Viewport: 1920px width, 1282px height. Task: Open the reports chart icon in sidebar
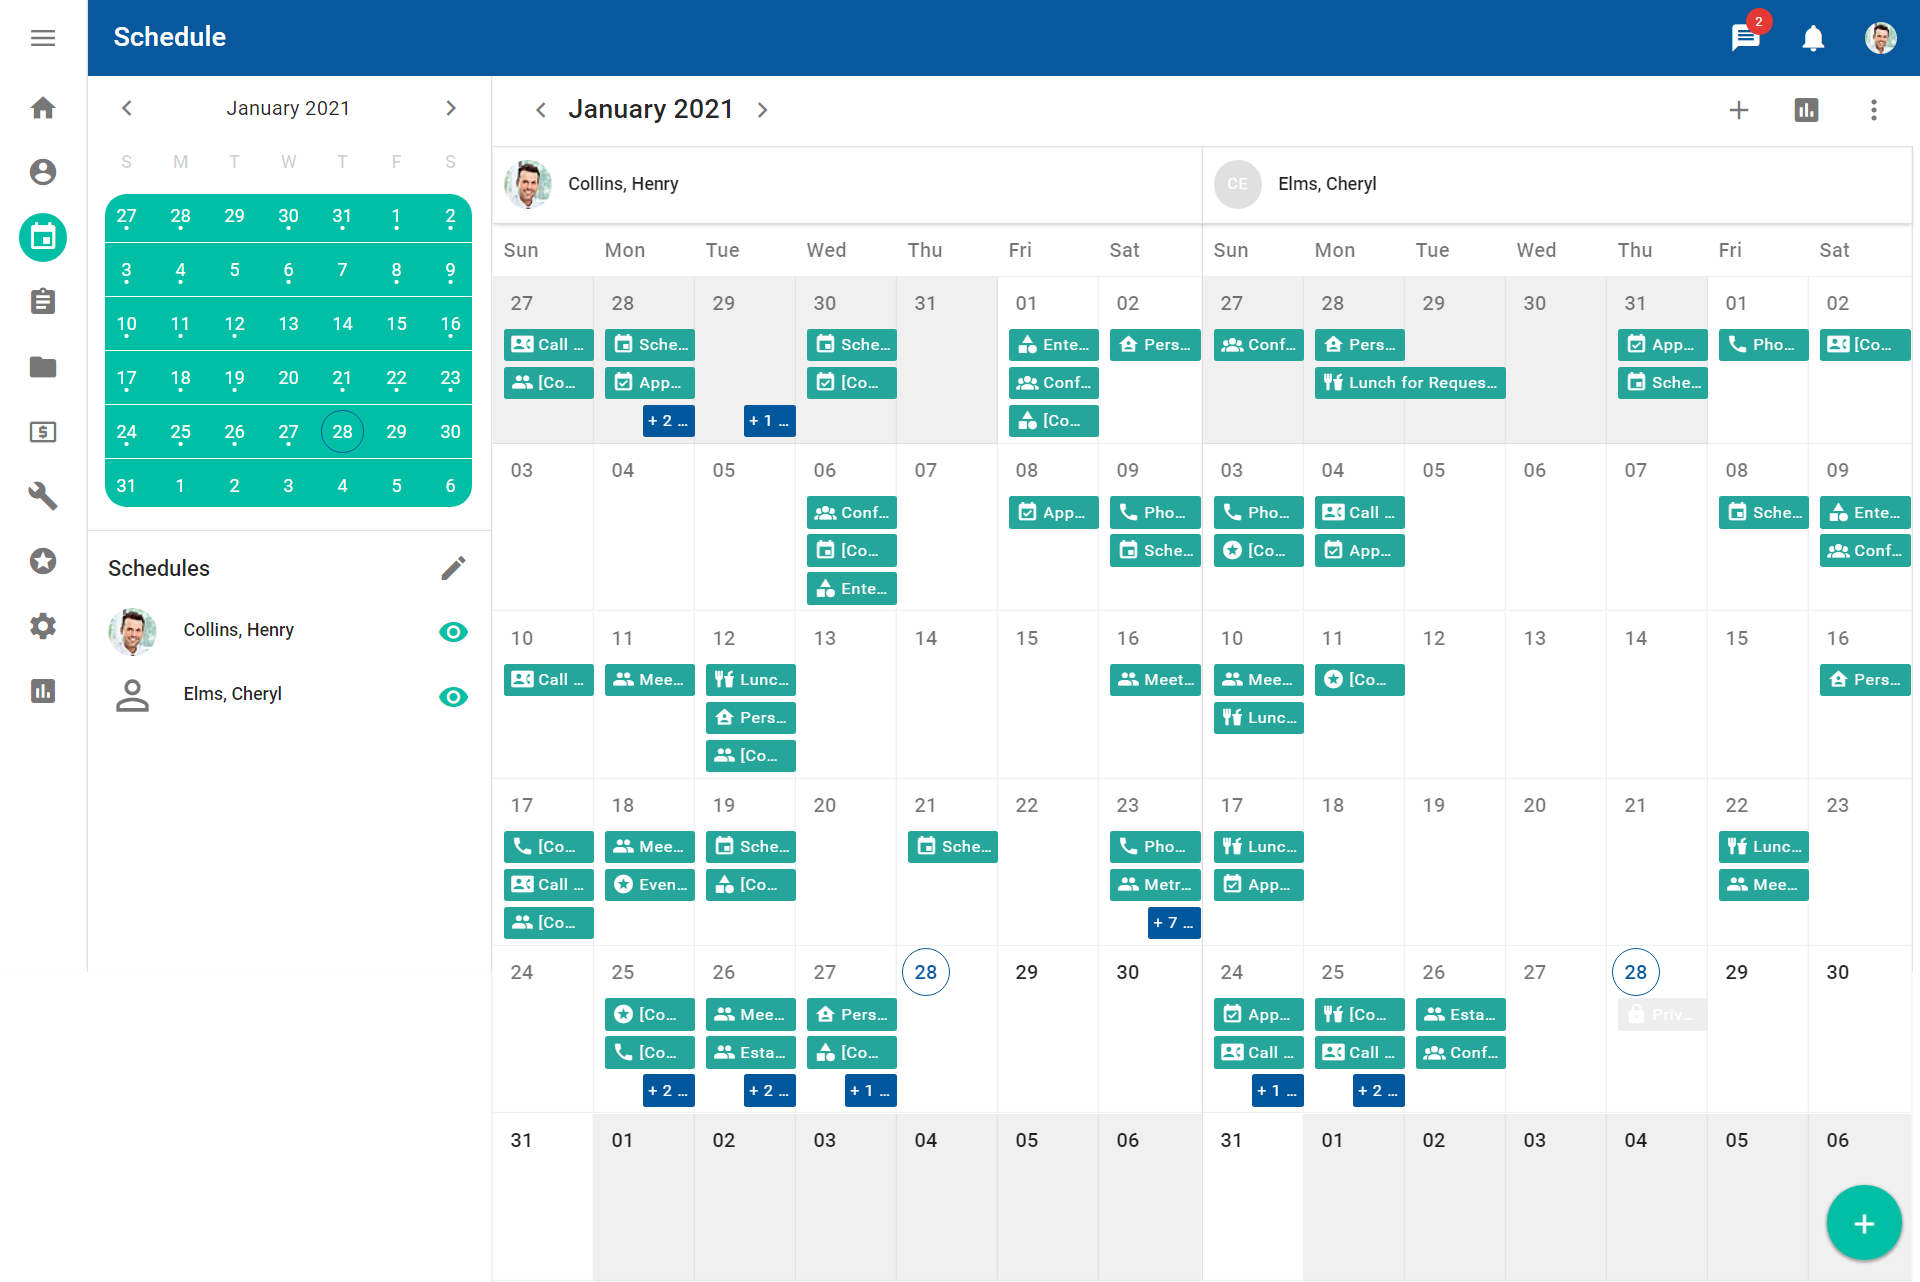(42, 691)
